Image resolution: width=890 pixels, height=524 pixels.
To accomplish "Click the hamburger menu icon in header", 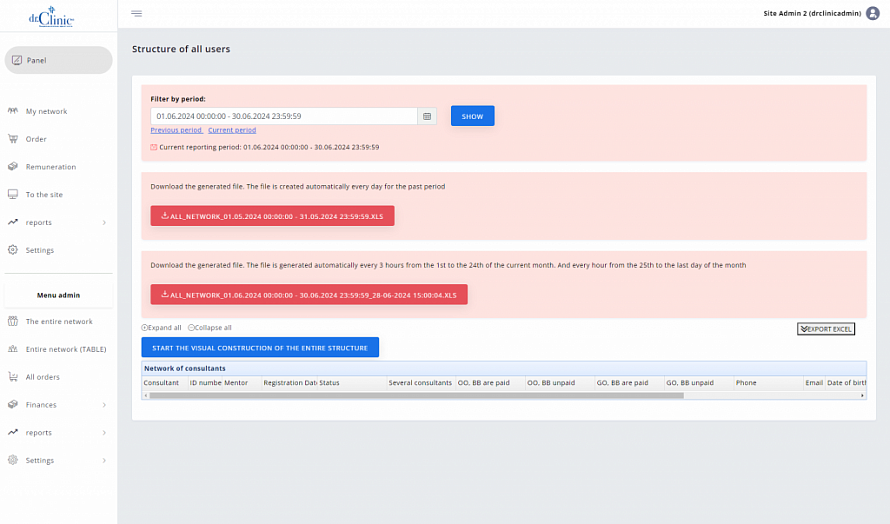I will coord(136,13).
